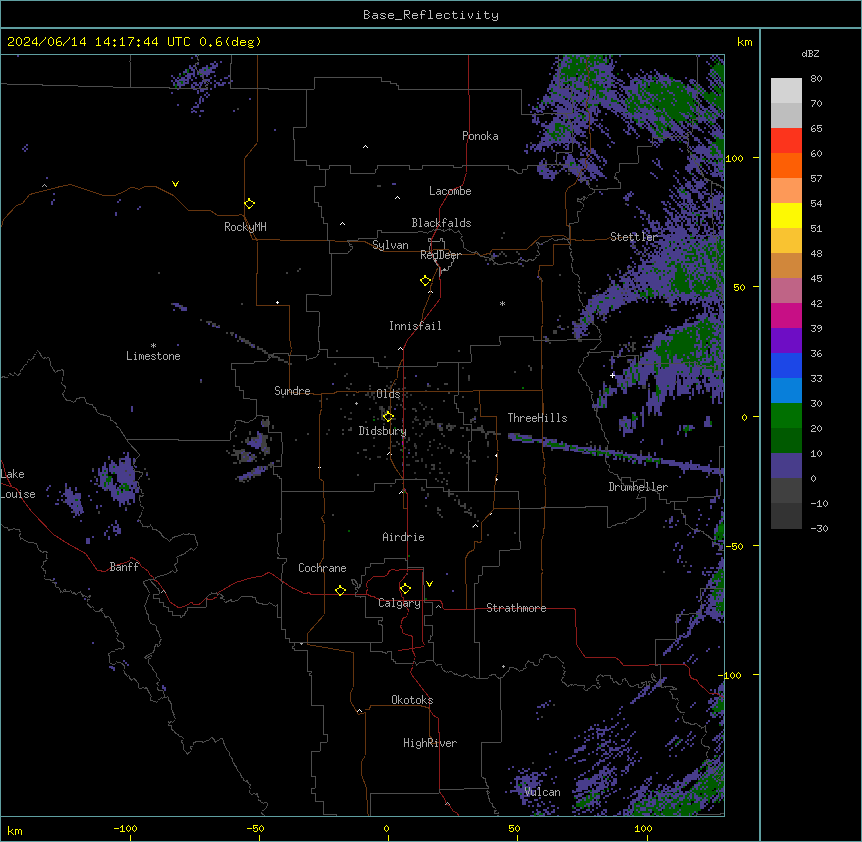Click the -100 tick on bottom axis

point(125,828)
